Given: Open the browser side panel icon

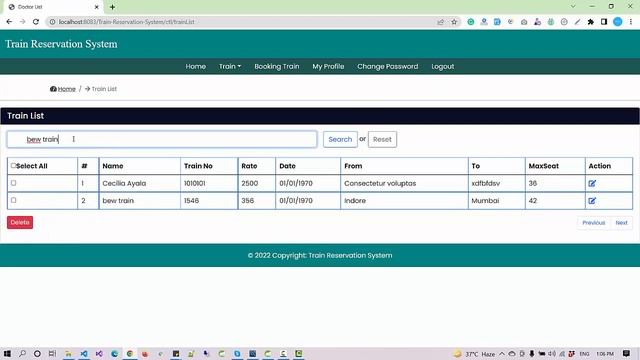Looking at the screenshot, I should pos(604,22).
